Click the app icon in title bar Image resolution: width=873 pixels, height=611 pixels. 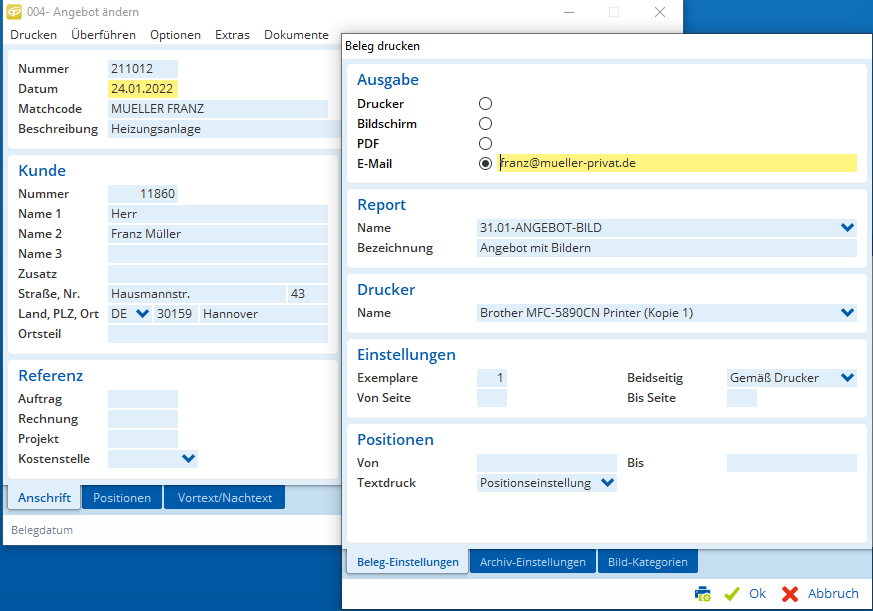(12, 12)
